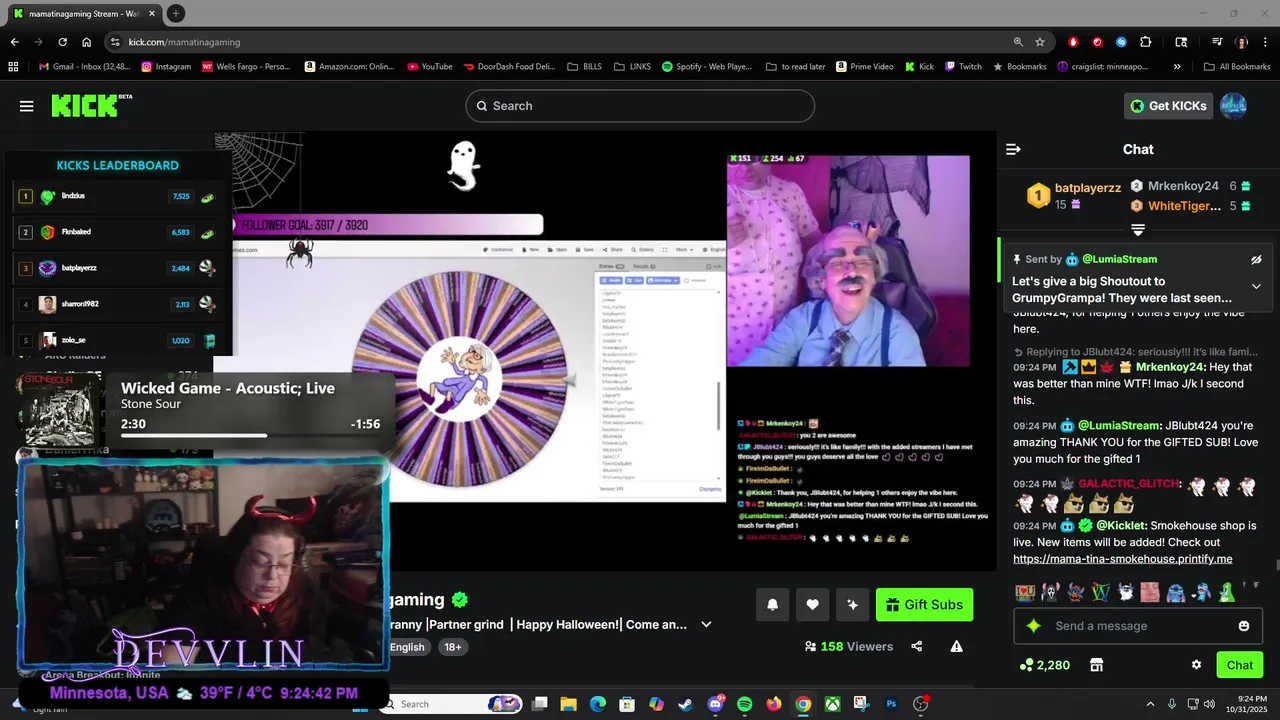The height and width of the screenshot is (720, 1280).
Task: Open the Prime Video bookmark
Action: coord(864,67)
